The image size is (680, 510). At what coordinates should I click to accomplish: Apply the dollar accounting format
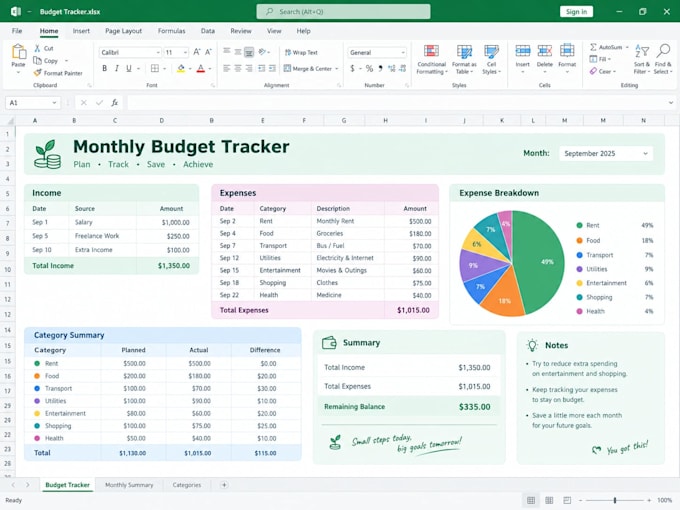[x=353, y=69]
